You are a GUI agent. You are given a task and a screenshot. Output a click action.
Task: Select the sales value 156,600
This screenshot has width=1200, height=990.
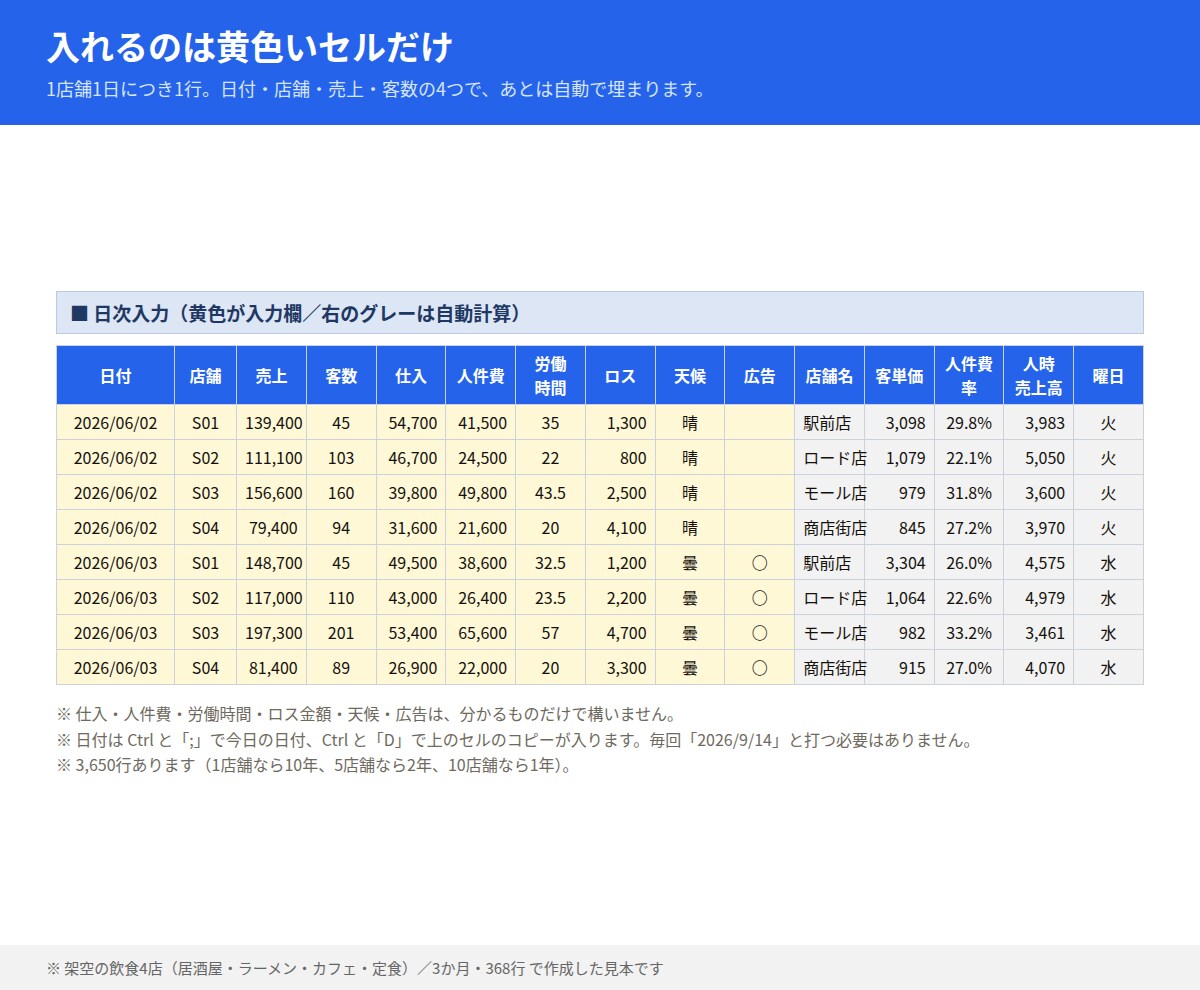[271, 493]
